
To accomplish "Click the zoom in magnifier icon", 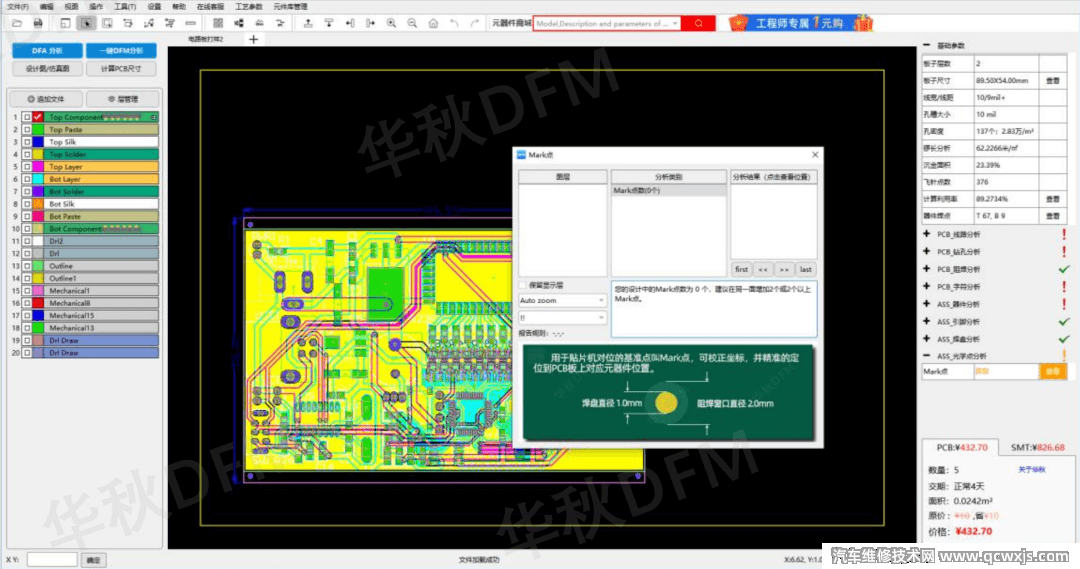I will click(x=391, y=23).
